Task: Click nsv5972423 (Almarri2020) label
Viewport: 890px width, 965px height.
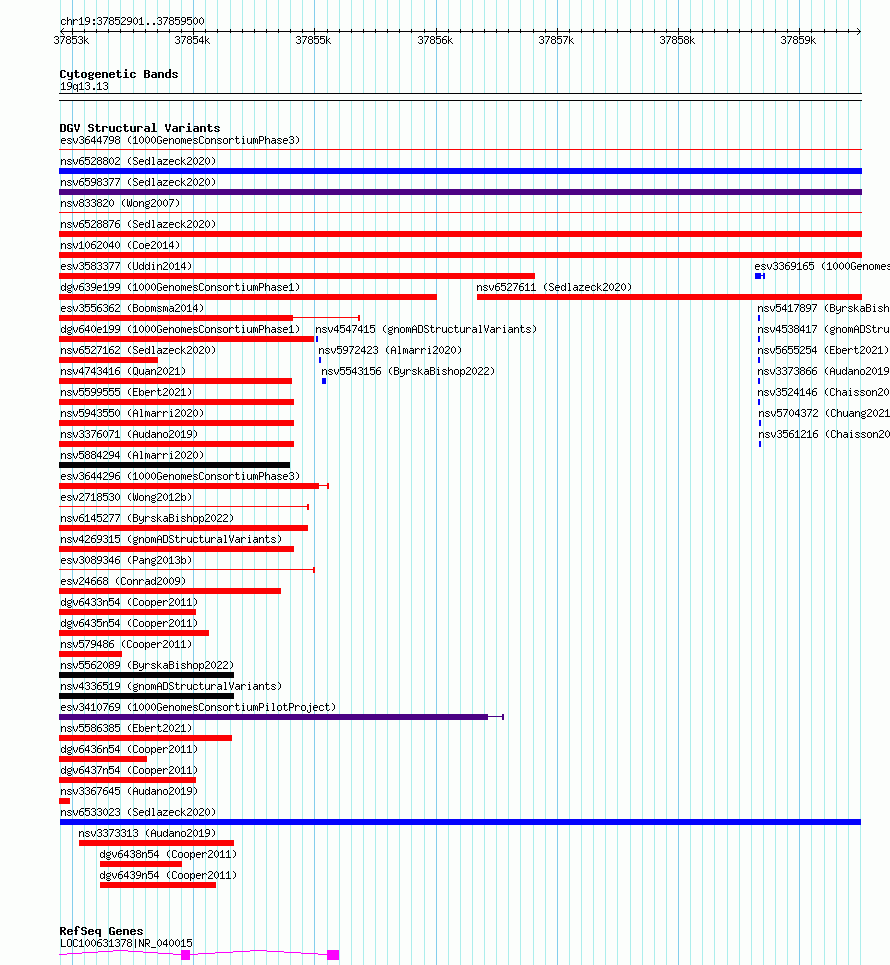Action: 390,350
